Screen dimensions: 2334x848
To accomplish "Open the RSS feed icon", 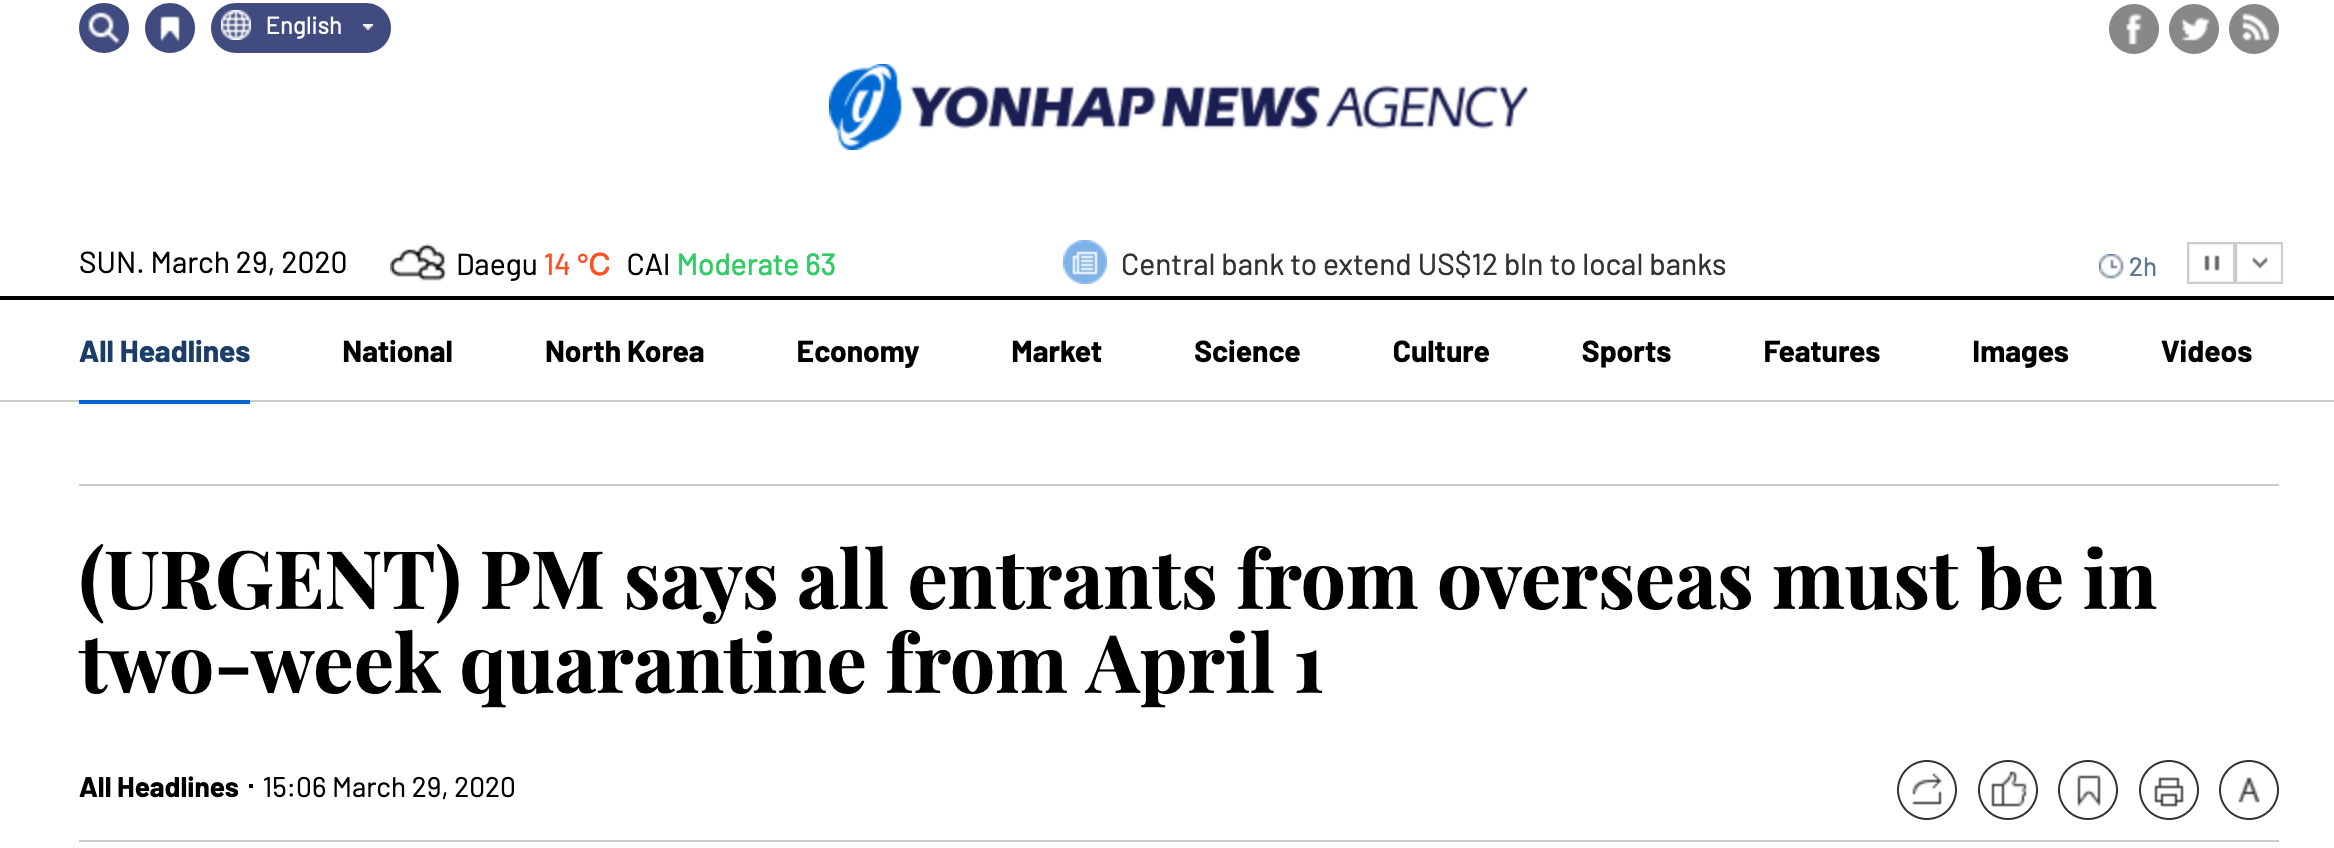I will tap(2253, 29).
